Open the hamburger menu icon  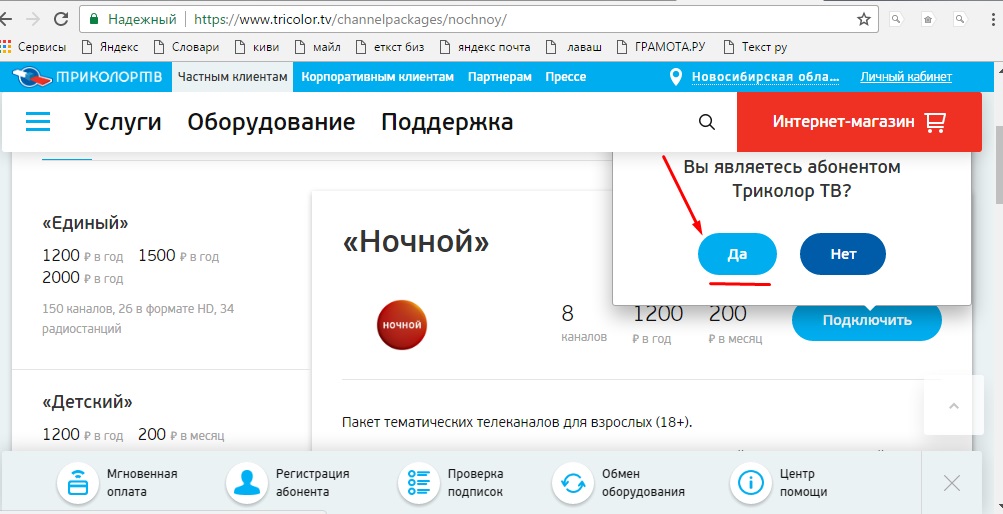coord(38,122)
